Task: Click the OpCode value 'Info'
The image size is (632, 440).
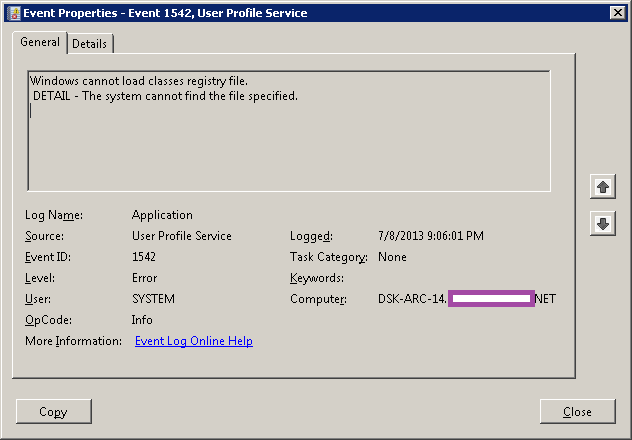Action: coord(142,320)
